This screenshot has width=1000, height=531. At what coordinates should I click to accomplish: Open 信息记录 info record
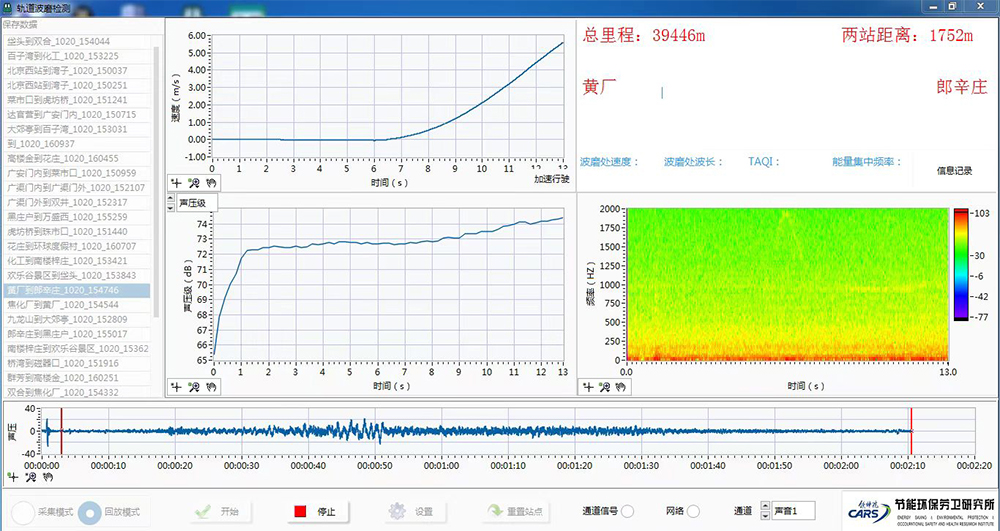pos(954,171)
